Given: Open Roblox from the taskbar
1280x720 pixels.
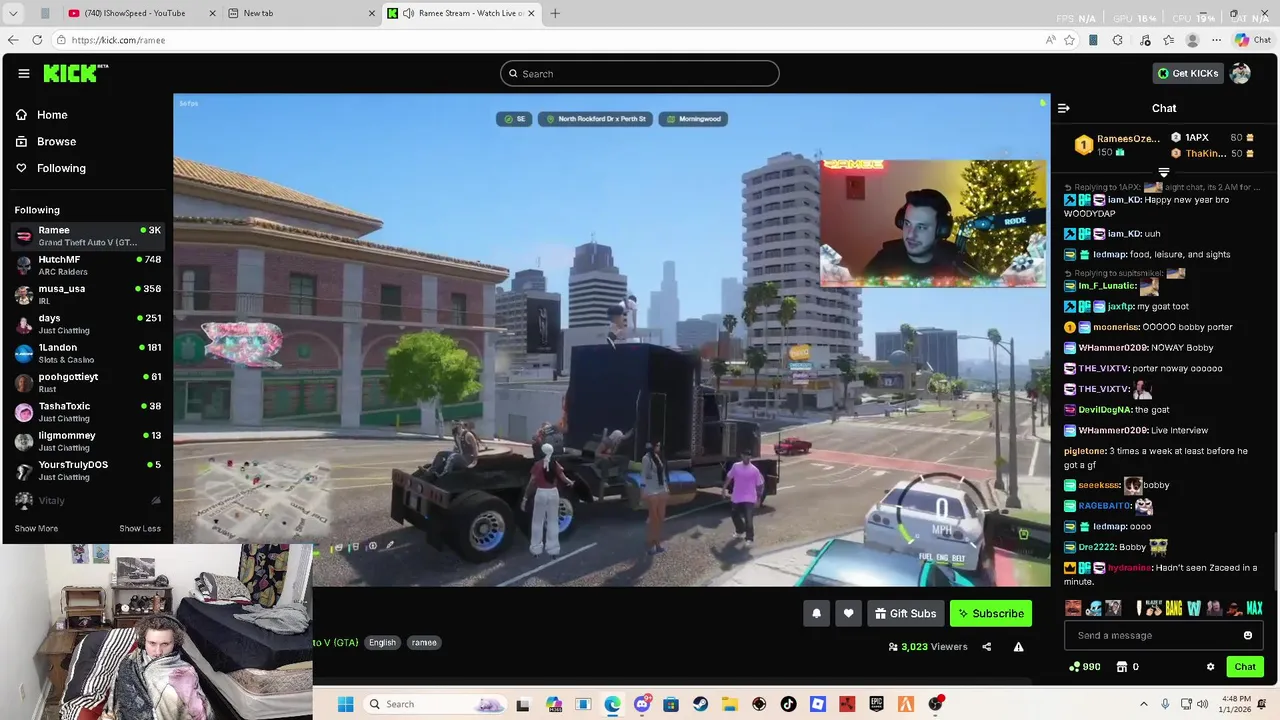Looking at the screenshot, I should click(x=818, y=704).
